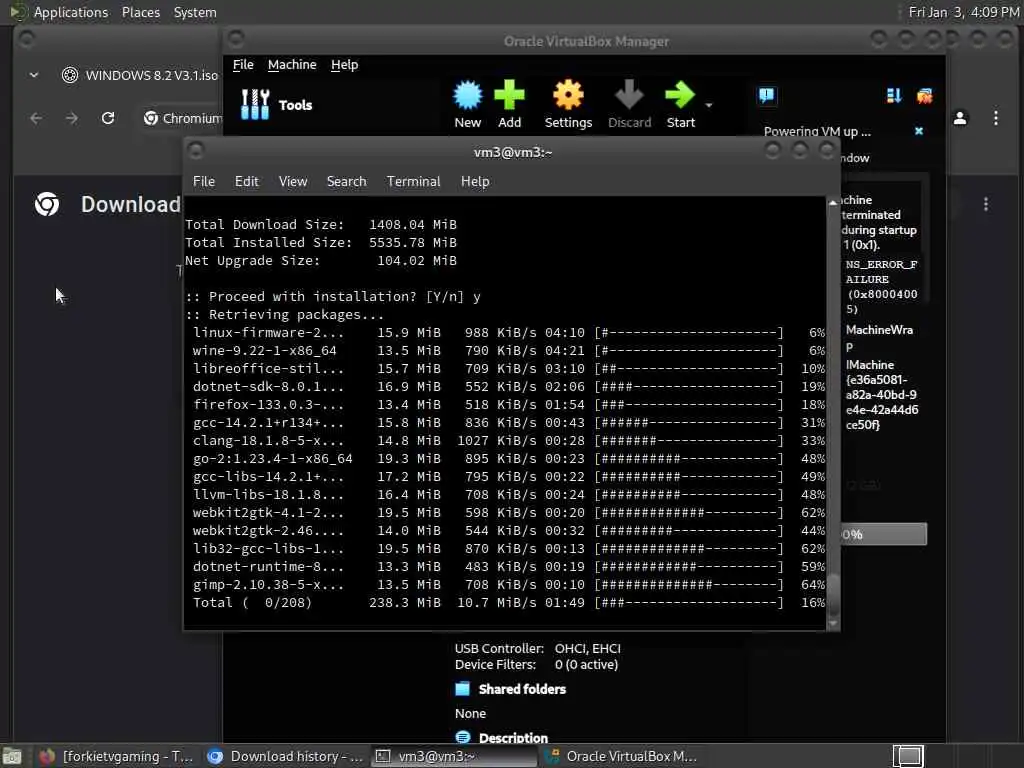Open the terminal File menu
The image size is (1024, 768).
pyautogui.click(x=204, y=182)
